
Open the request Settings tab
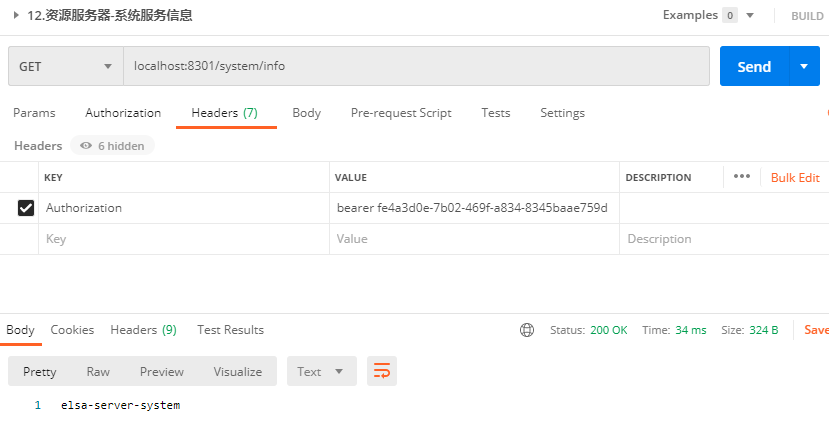click(x=563, y=113)
